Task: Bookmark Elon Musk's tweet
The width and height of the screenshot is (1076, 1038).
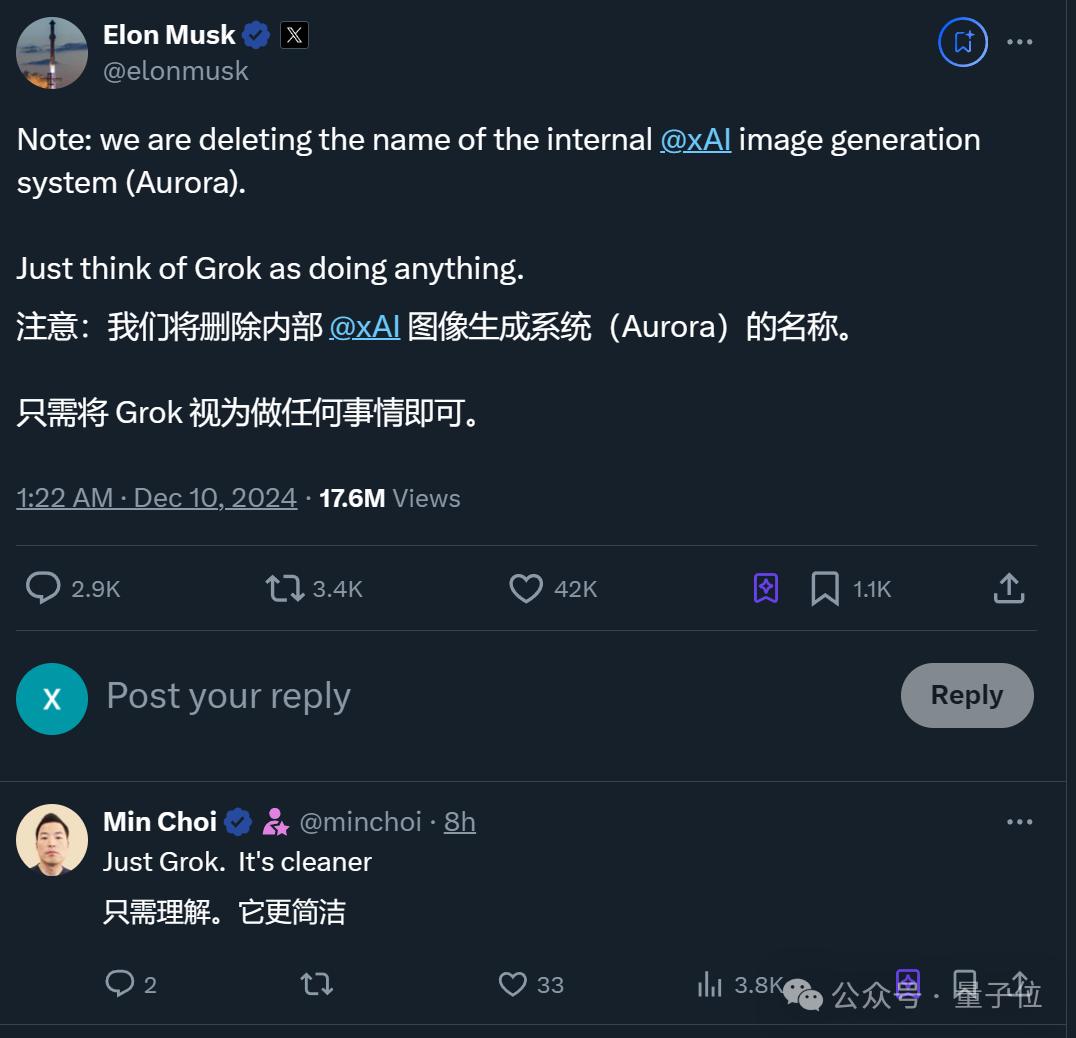Action: pyautogui.click(x=824, y=589)
